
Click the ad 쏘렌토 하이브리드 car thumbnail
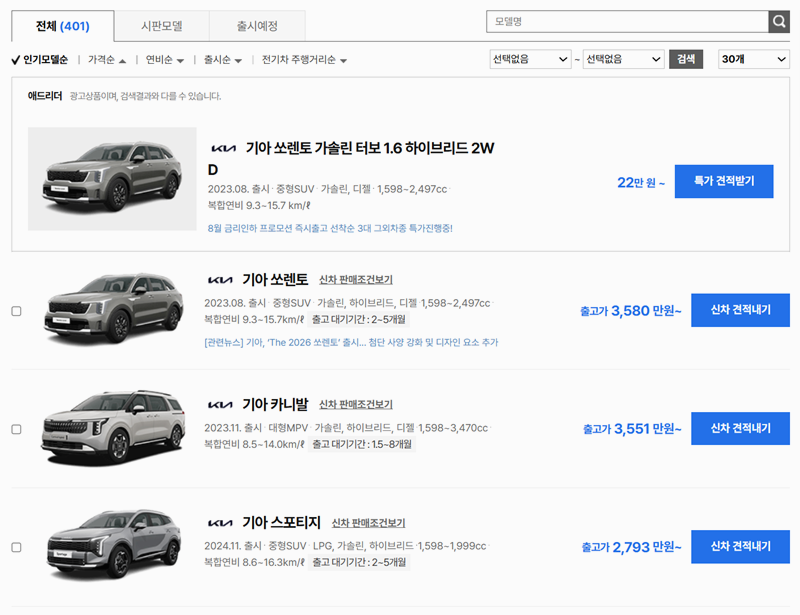point(112,179)
